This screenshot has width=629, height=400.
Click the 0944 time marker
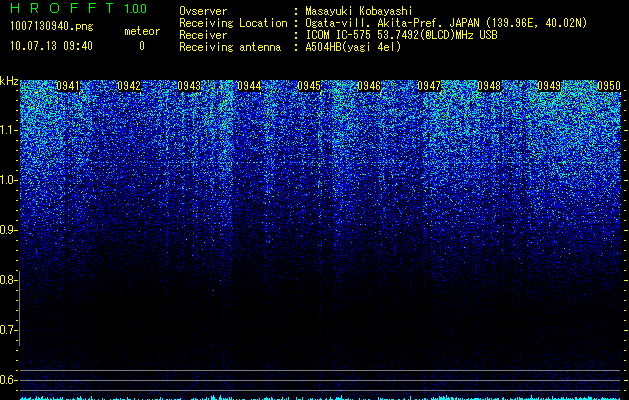click(249, 86)
